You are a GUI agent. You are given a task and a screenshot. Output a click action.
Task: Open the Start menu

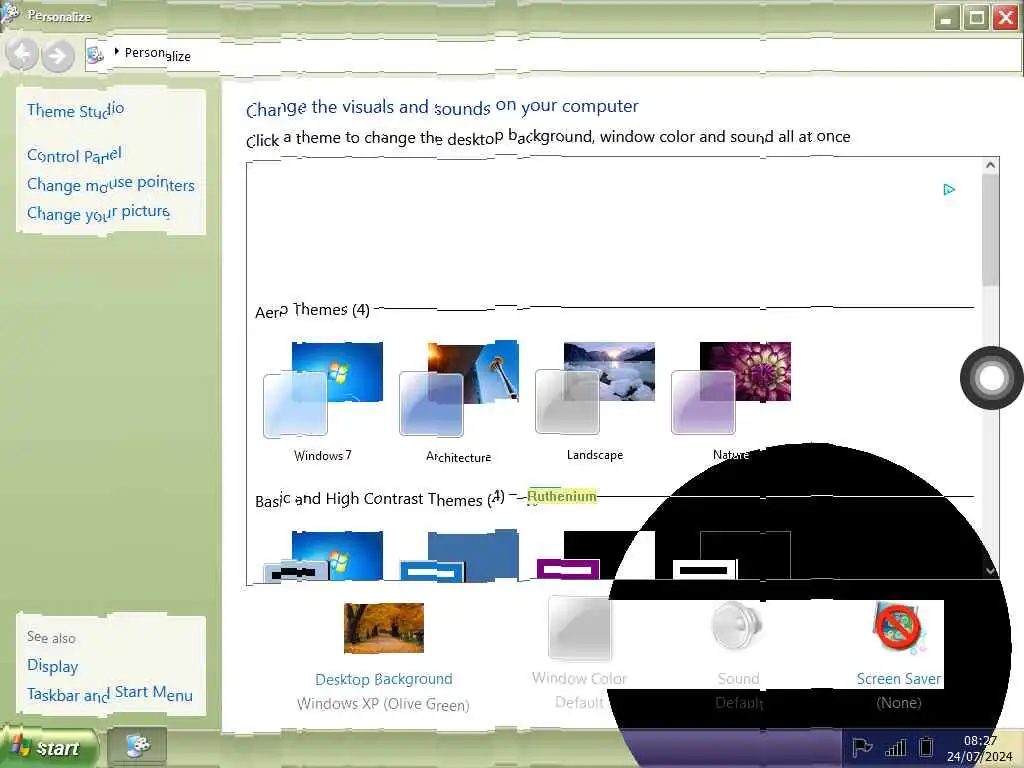[49, 746]
